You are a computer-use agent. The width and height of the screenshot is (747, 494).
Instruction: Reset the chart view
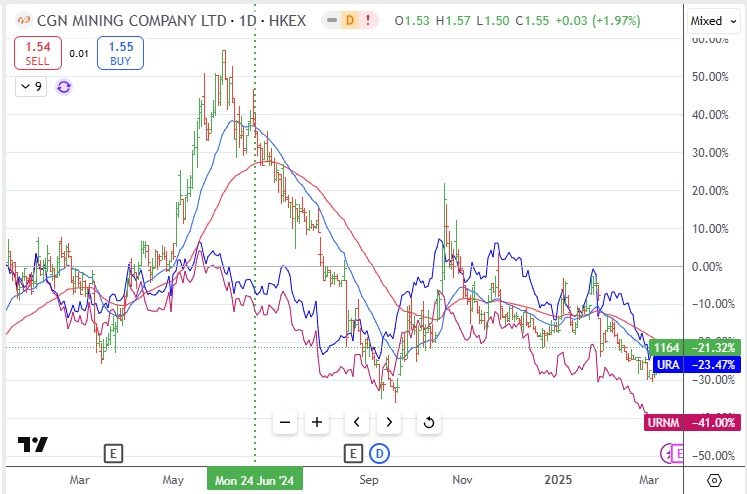click(x=428, y=422)
